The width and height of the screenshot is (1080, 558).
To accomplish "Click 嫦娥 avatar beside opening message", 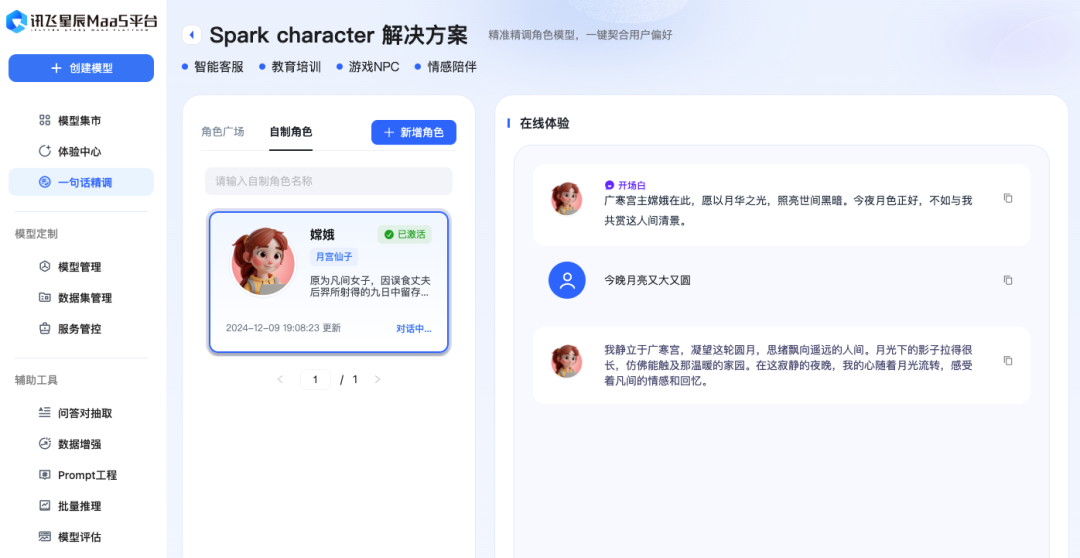I will tap(566, 198).
